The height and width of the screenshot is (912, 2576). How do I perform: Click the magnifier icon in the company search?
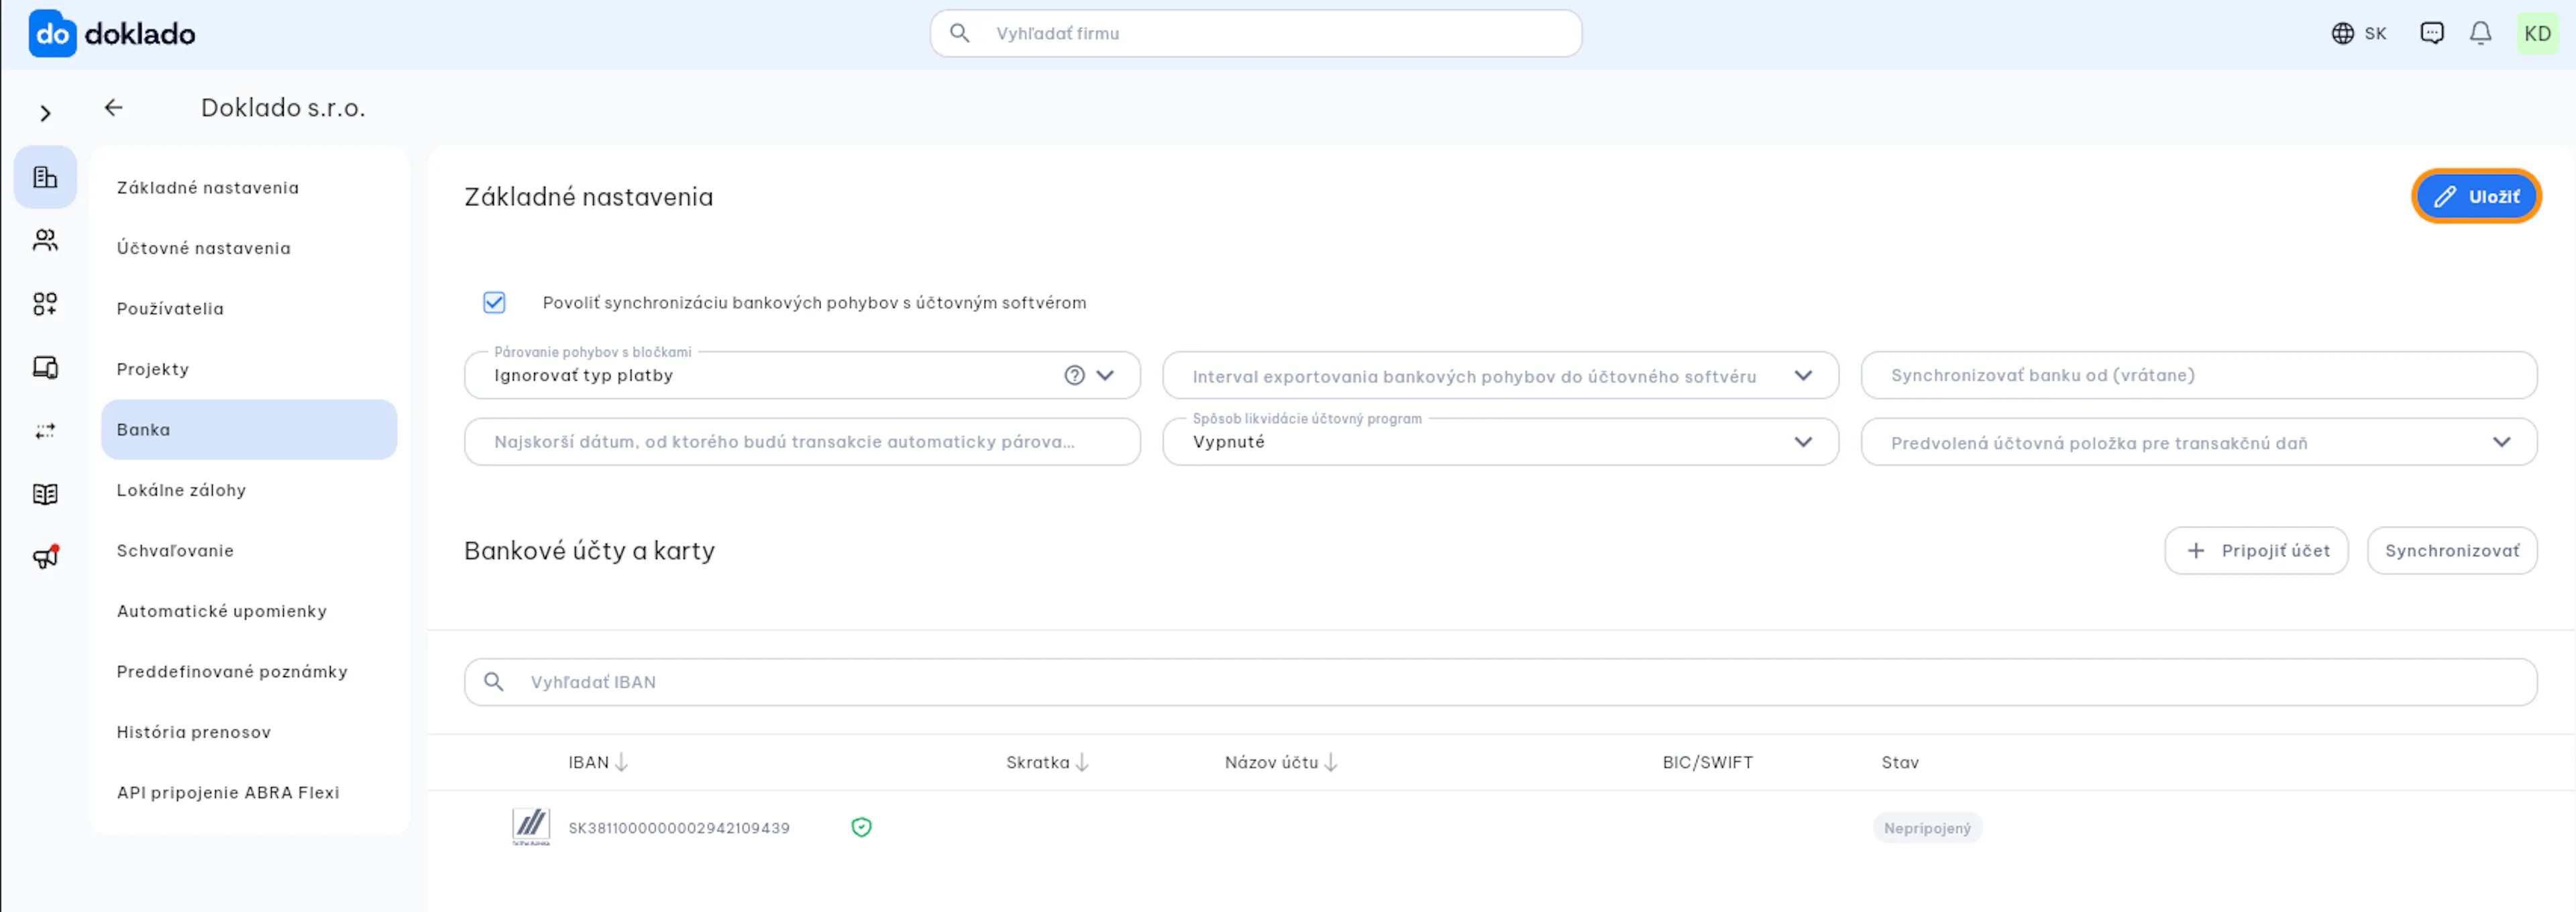point(959,33)
